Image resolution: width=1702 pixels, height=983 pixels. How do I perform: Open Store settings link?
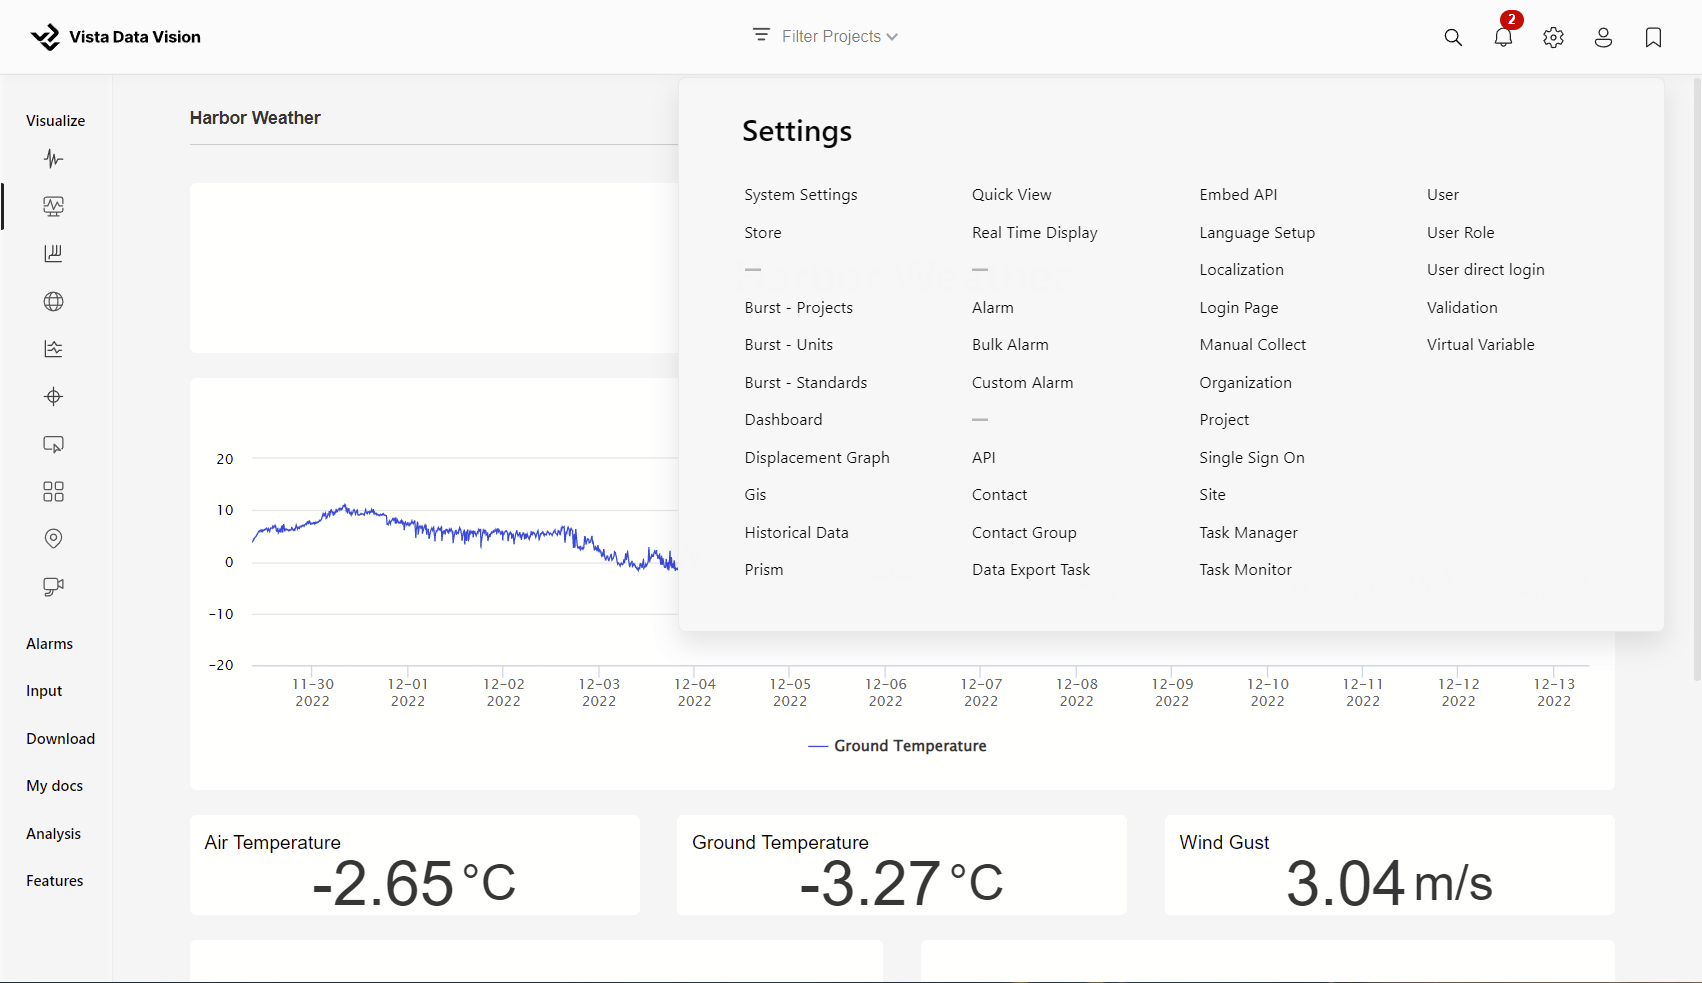click(x=763, y=233)
